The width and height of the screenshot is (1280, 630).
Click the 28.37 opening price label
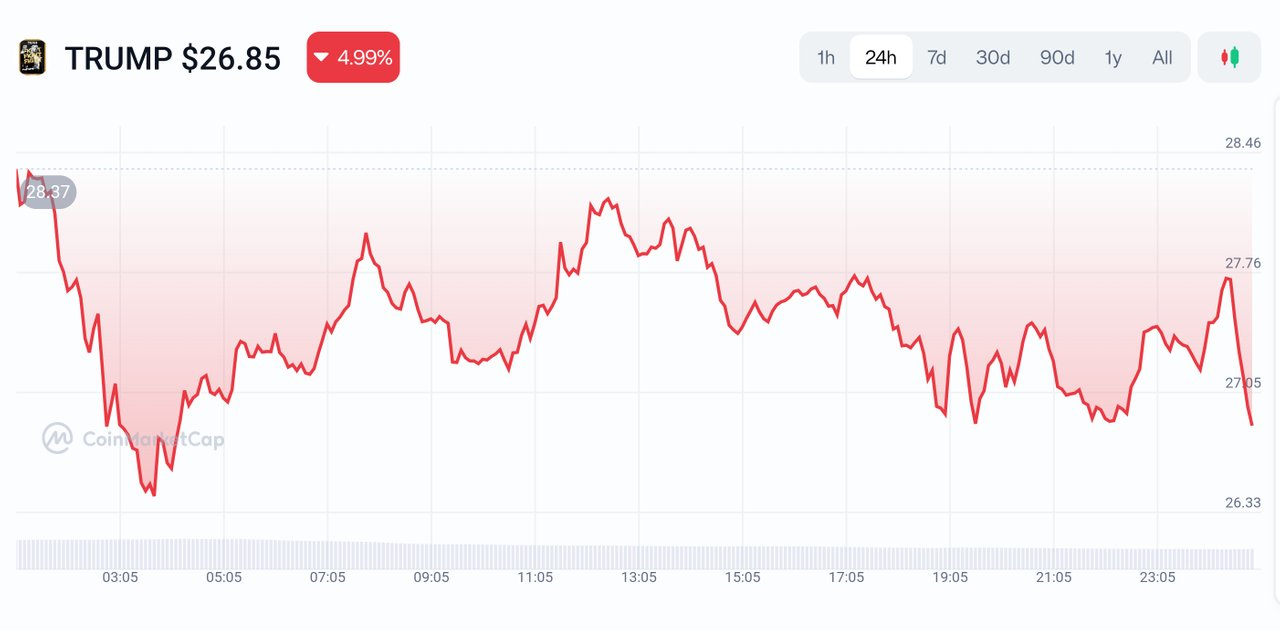48,192
